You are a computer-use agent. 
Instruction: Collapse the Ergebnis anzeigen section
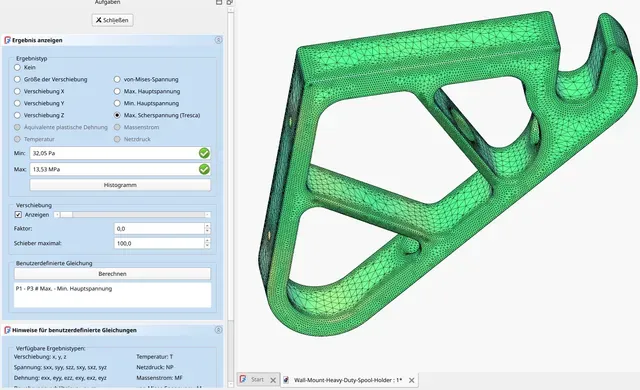tap(218, 40)
